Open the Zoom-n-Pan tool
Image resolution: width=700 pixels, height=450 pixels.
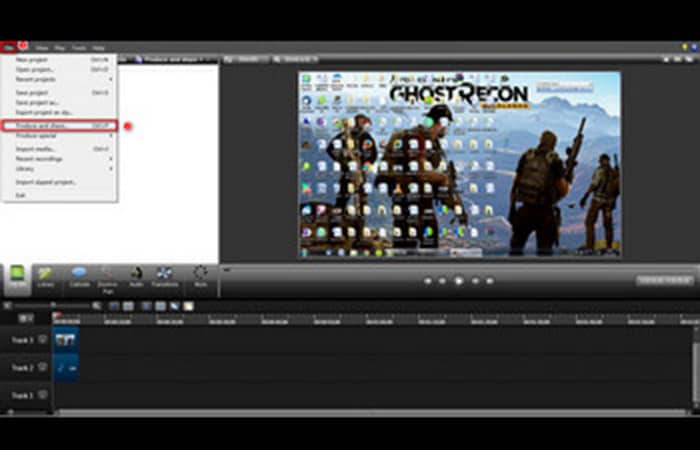point(107,276)
